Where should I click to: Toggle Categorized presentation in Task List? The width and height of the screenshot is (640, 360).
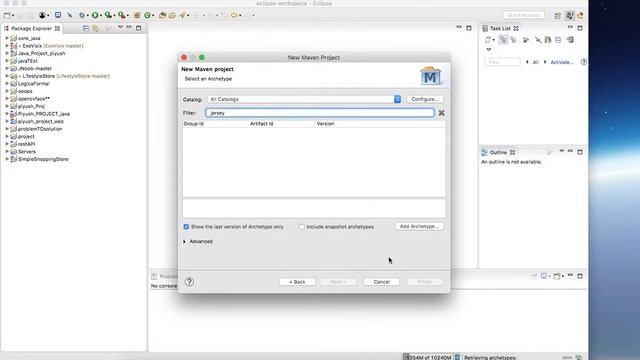[503, 40]
